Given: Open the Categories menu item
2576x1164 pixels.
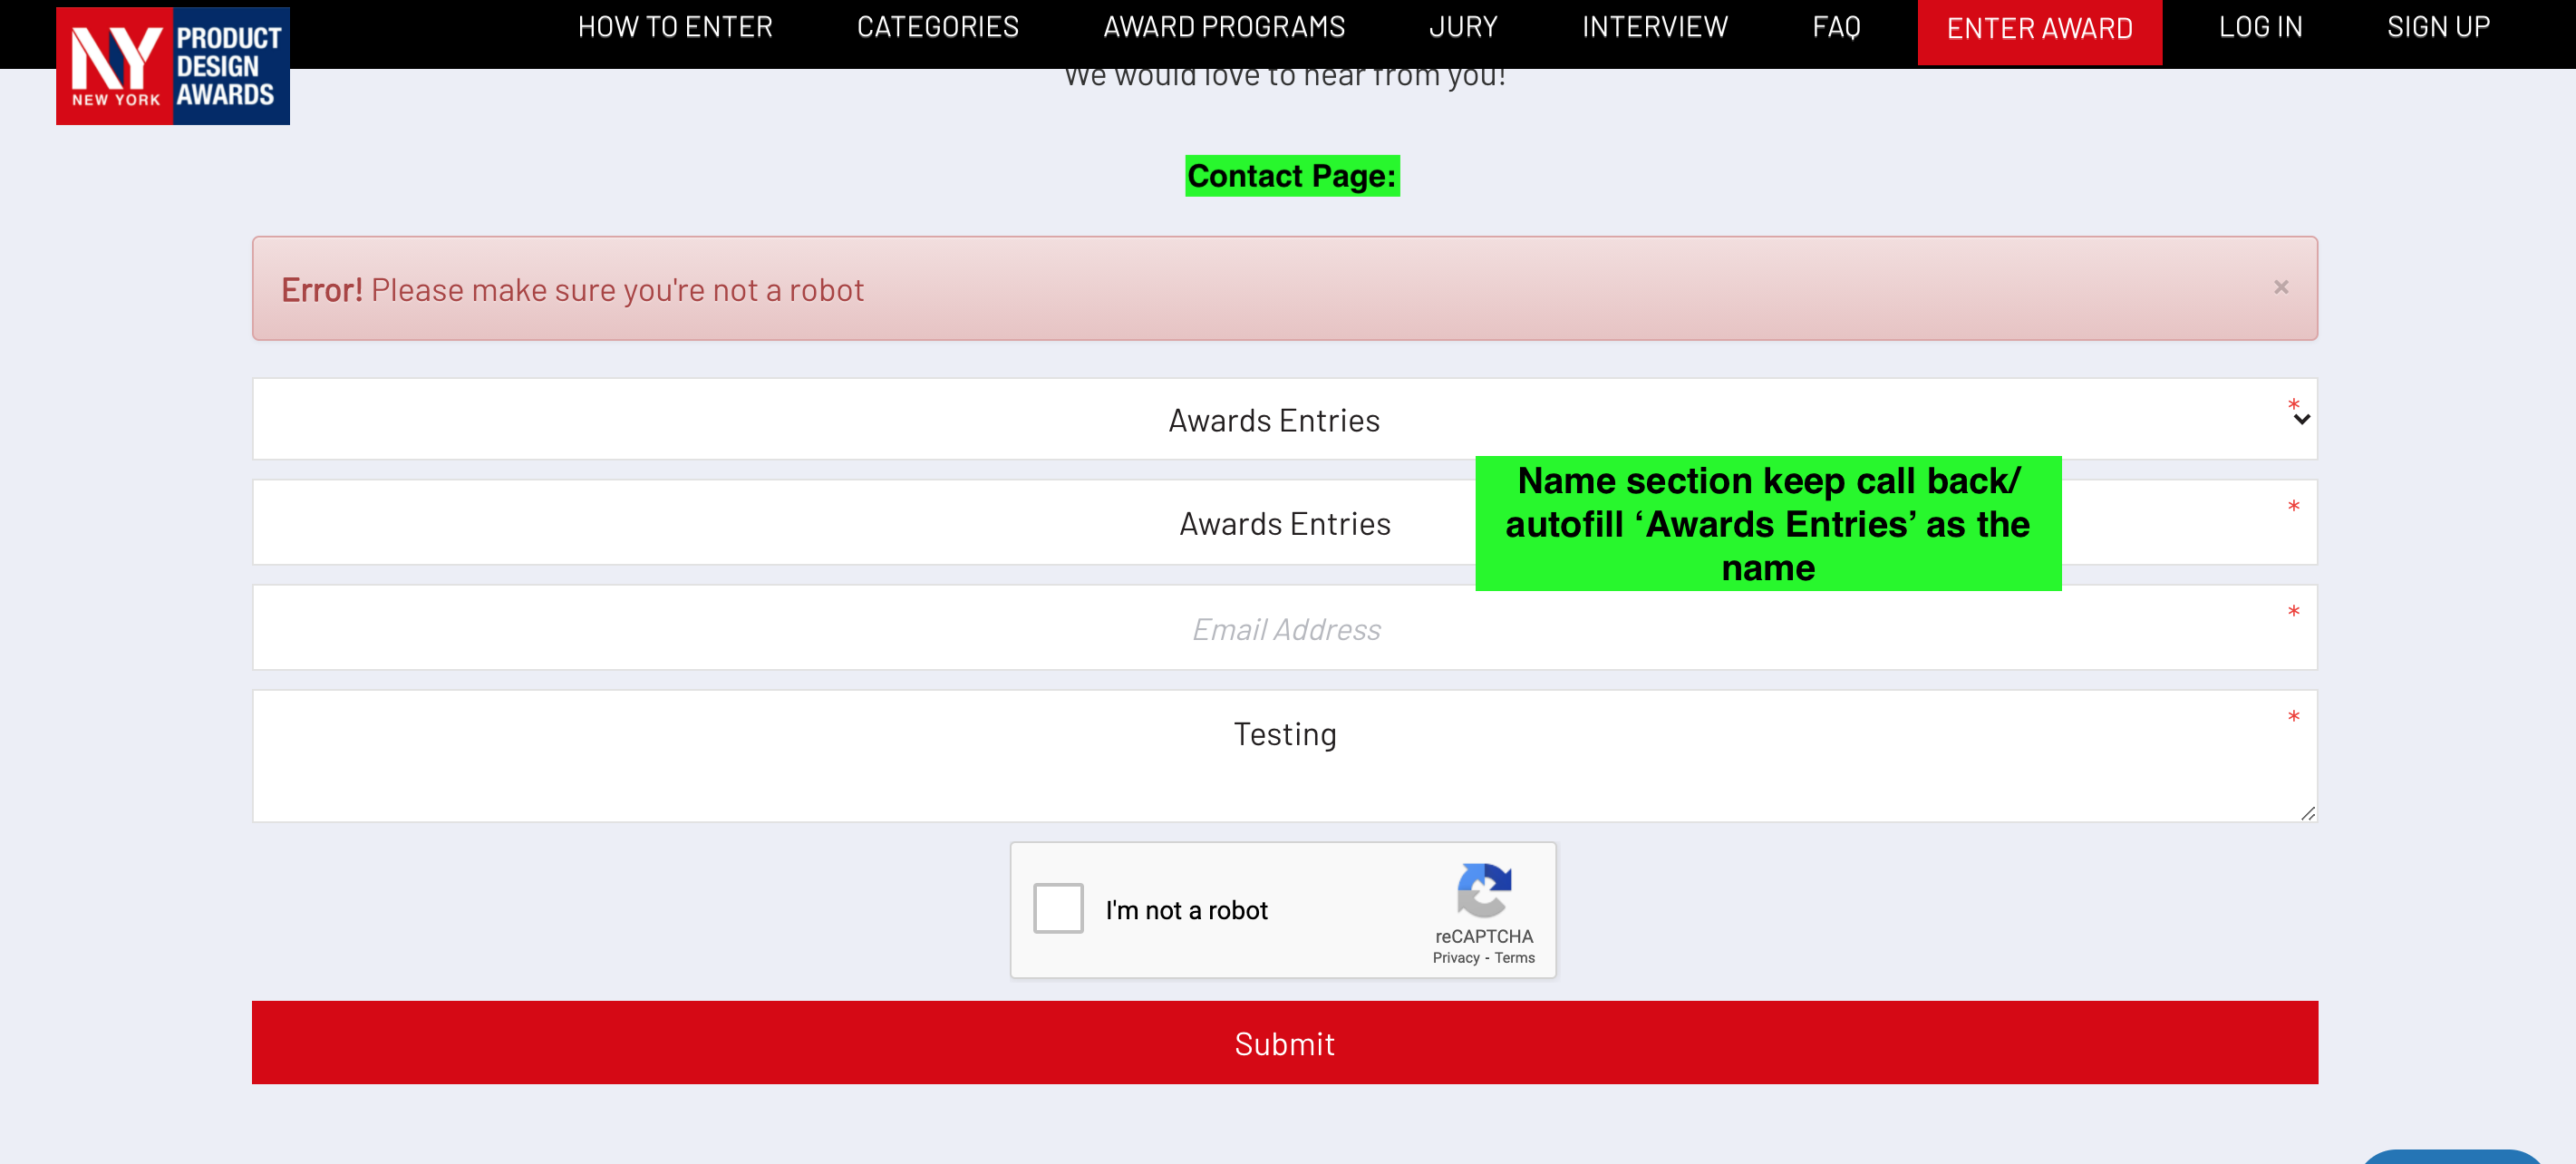Looking at the screenshot, I should (937, 27).
